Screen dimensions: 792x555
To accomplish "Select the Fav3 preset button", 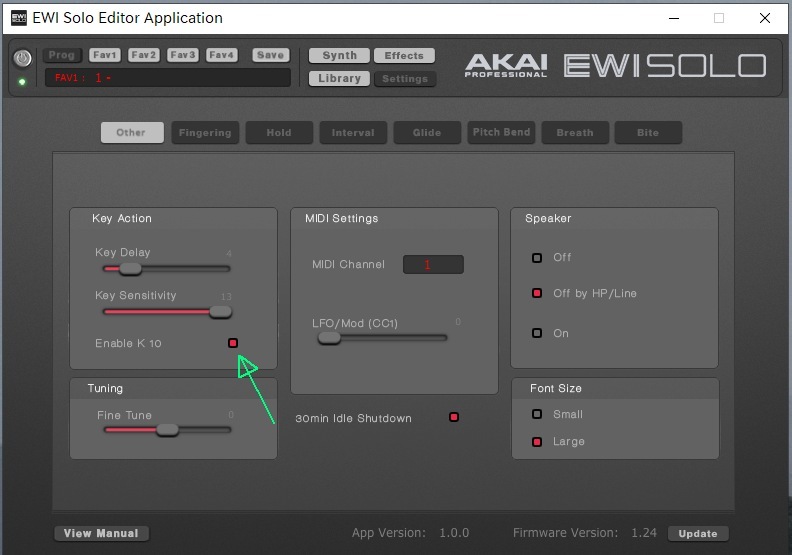I will (182, 55).
